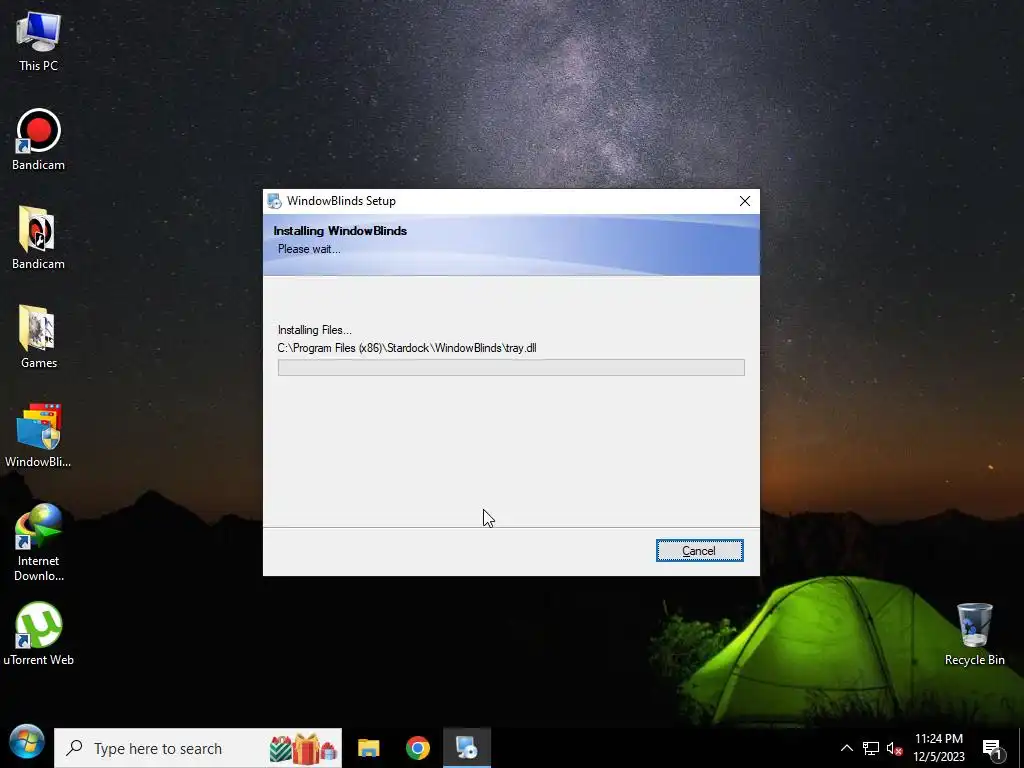This screenshot has width=1024, height=768.
Task: Switch to the setup installer taskbar item
Action: [467, 748]
